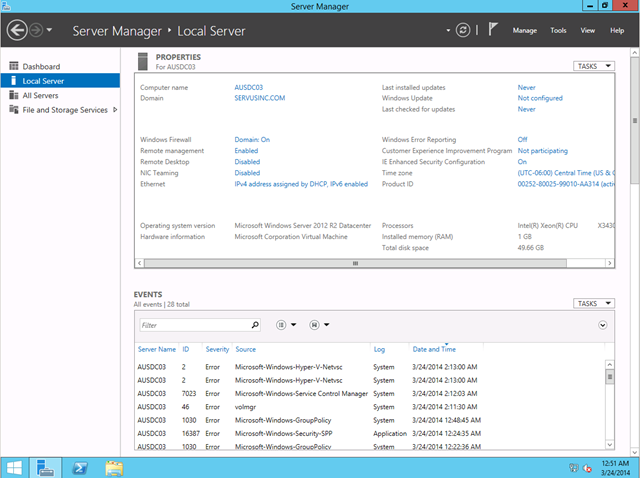Screen dimensions: 640x478
Task: Open the Events TASKS dropdown
Action: coord(594,303)
